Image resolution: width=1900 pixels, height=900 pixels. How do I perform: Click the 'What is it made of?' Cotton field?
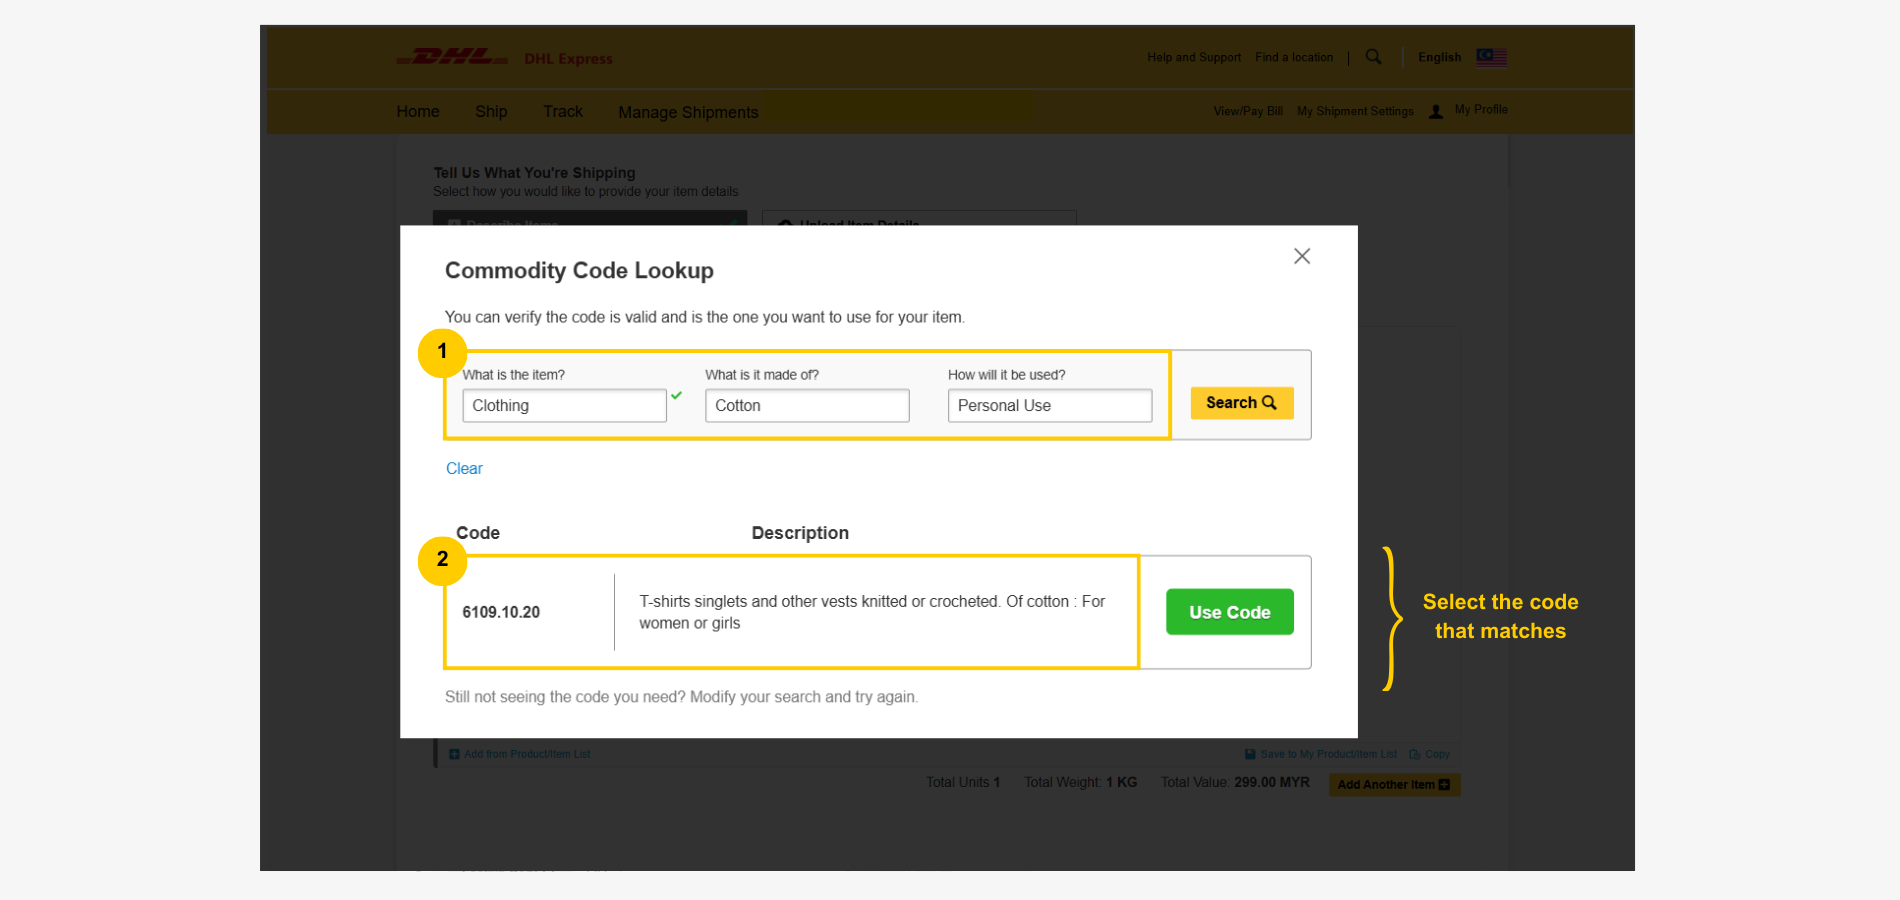[807, 405]
